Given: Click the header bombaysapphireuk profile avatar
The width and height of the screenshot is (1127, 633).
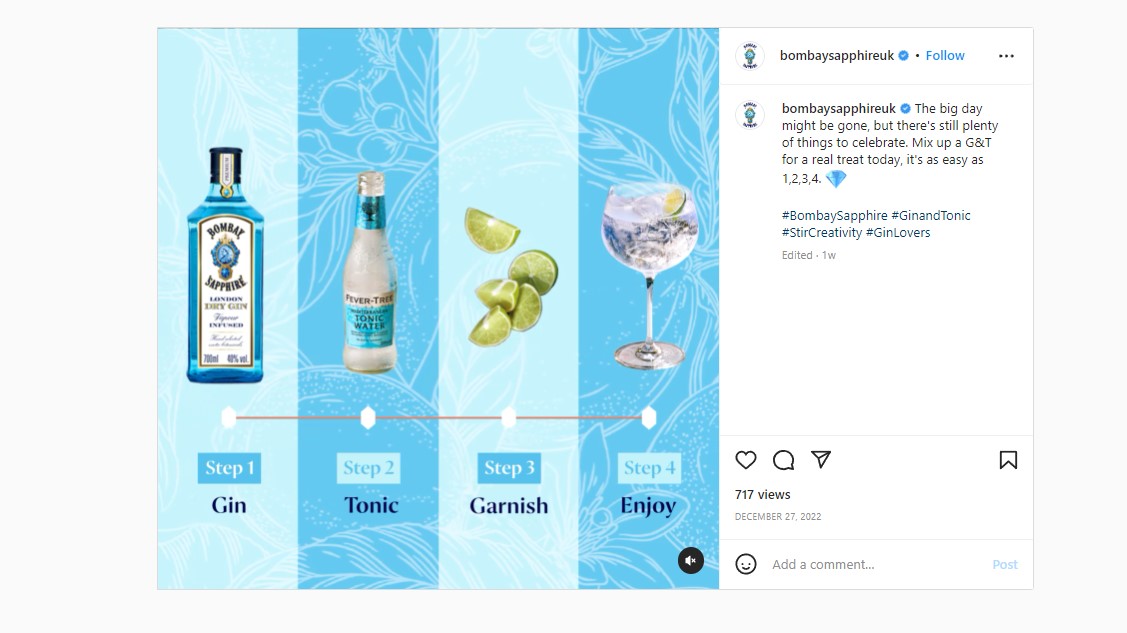Looking at the screenshot, I should 750,56.
